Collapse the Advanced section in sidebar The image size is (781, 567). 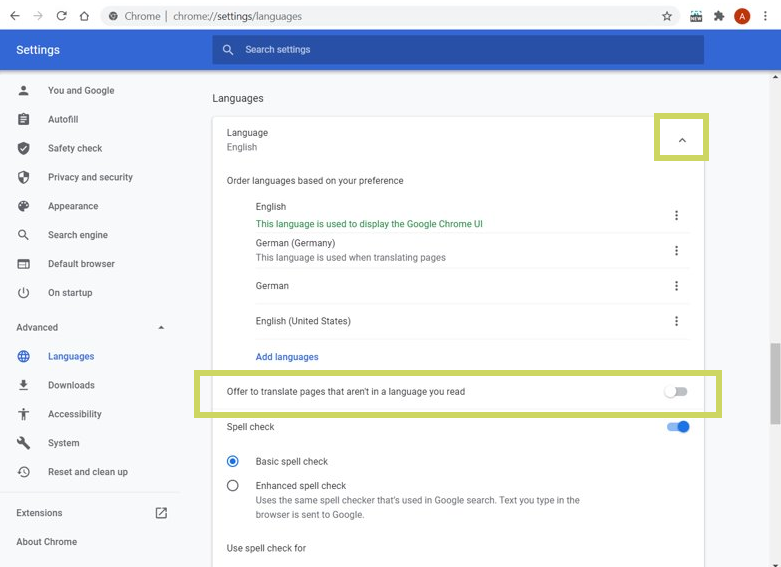coord(161,328)
